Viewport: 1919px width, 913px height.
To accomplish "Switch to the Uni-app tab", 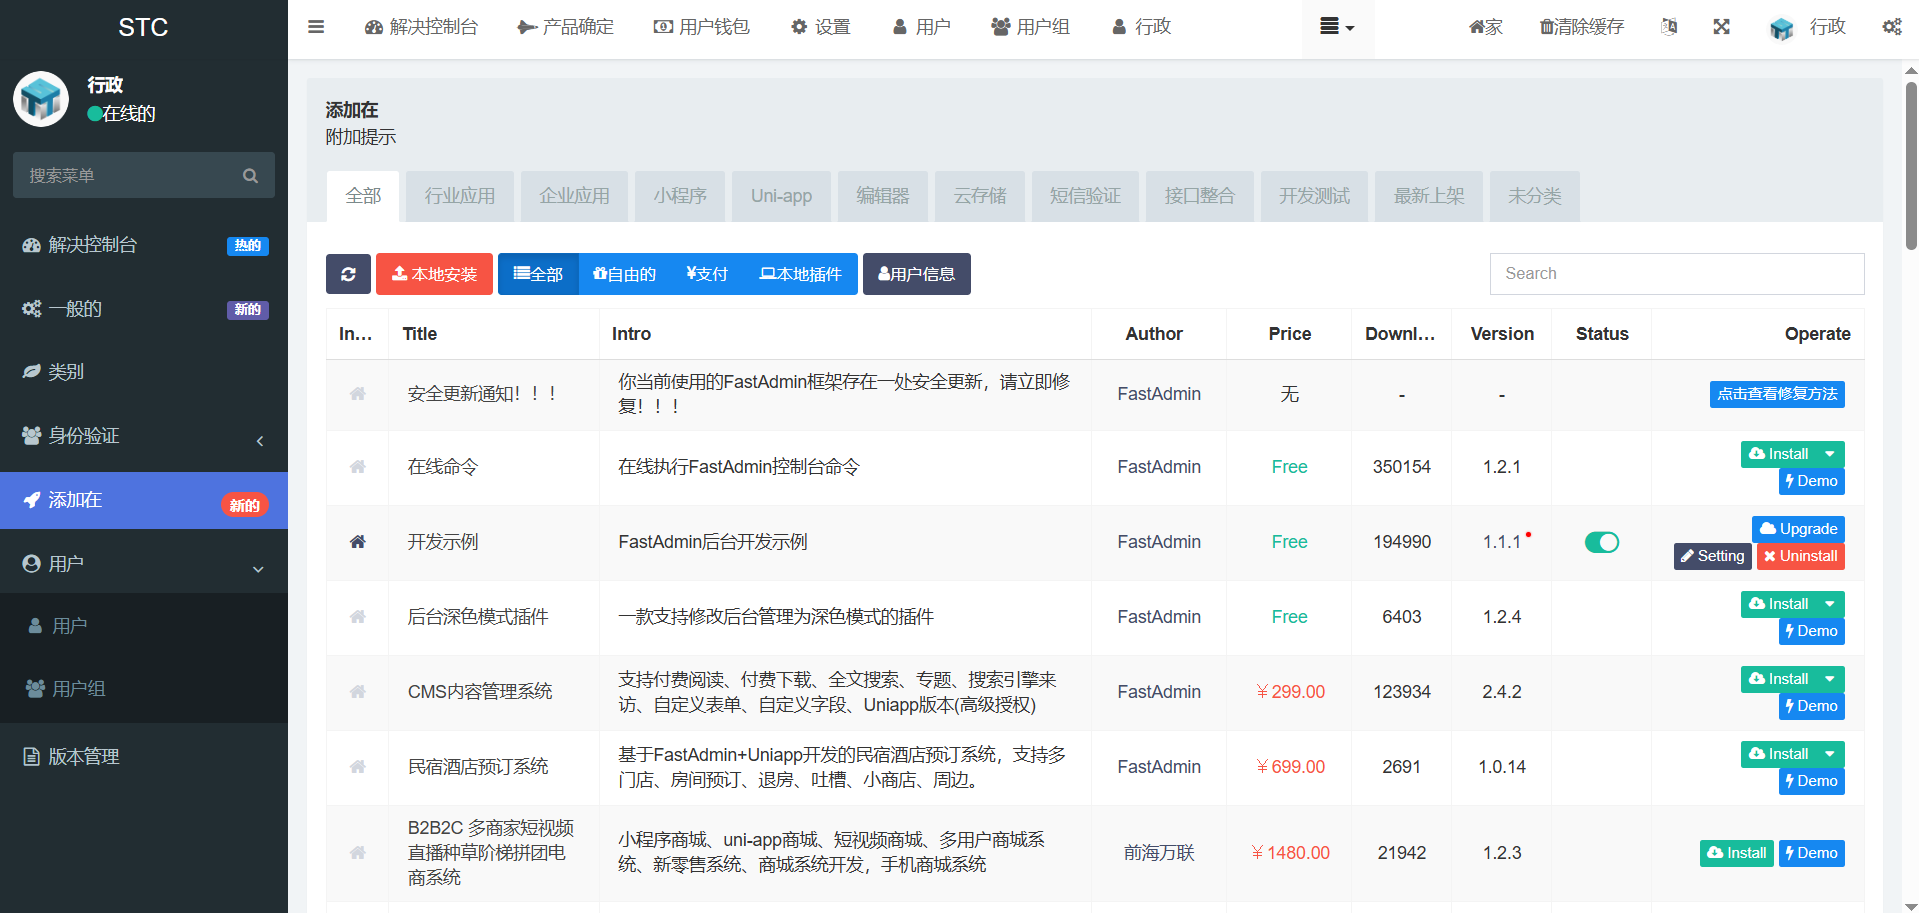I will [782, 196].
